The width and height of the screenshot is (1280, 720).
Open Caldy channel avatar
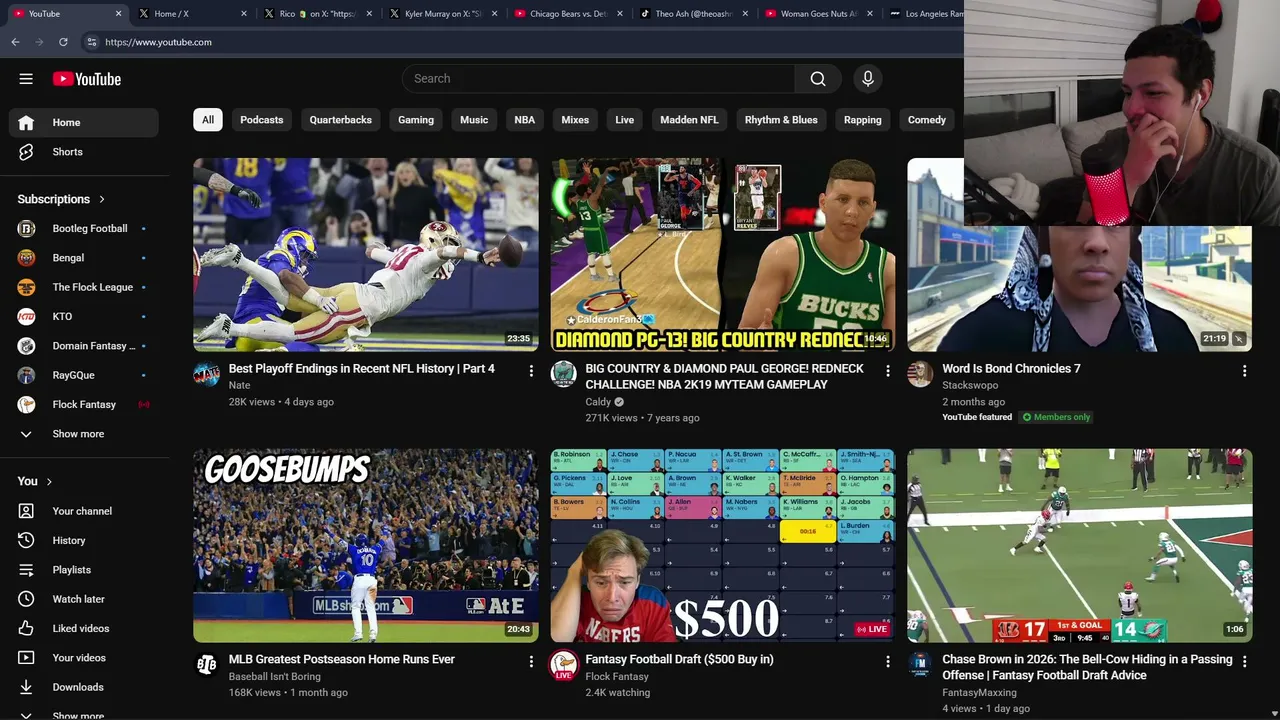564,374
